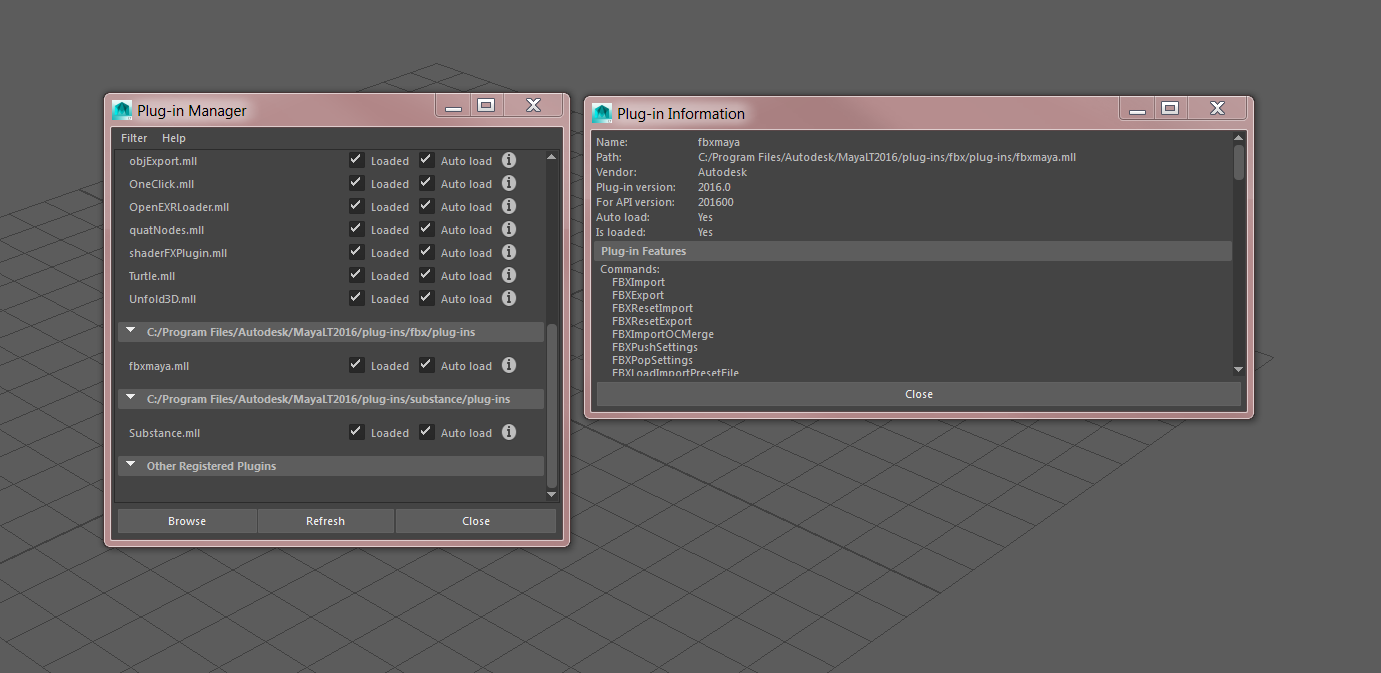
Task: Click the Browse button
Action: (x=187, y=520)
